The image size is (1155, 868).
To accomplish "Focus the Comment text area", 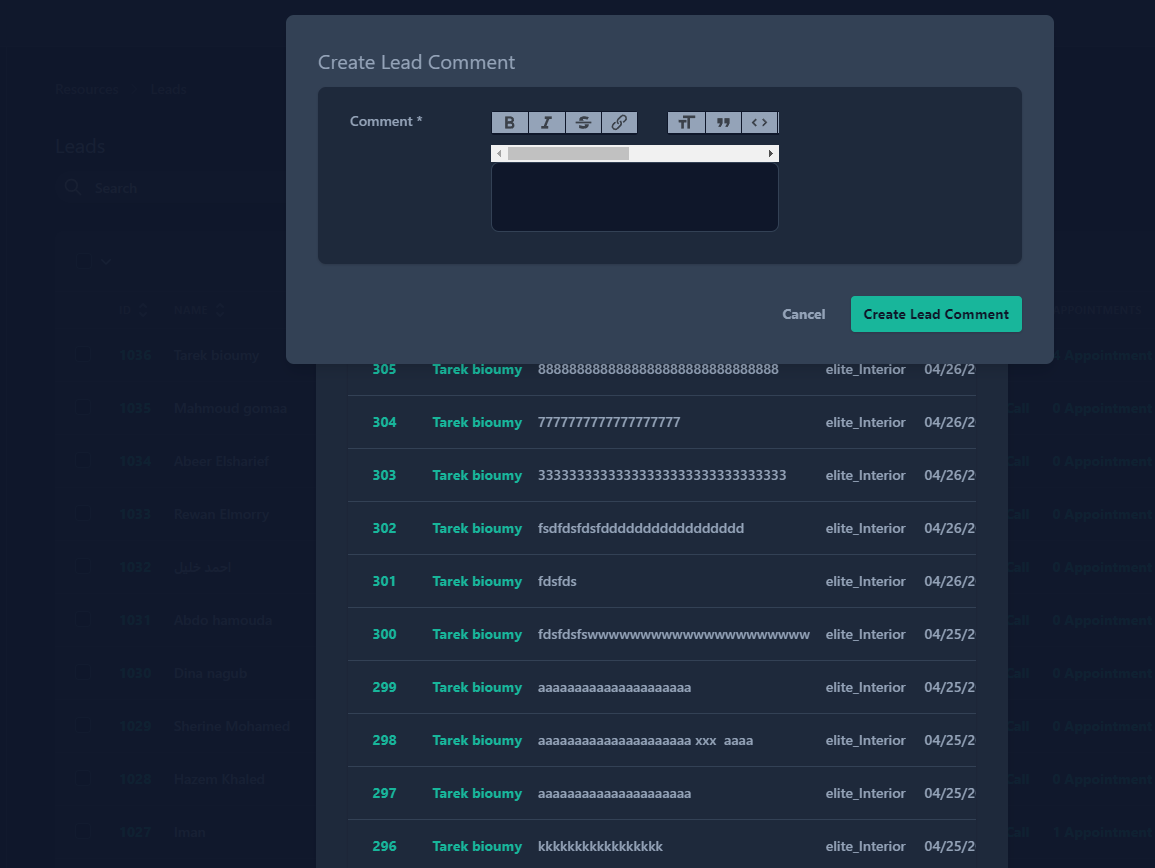I will click(634, 197).
